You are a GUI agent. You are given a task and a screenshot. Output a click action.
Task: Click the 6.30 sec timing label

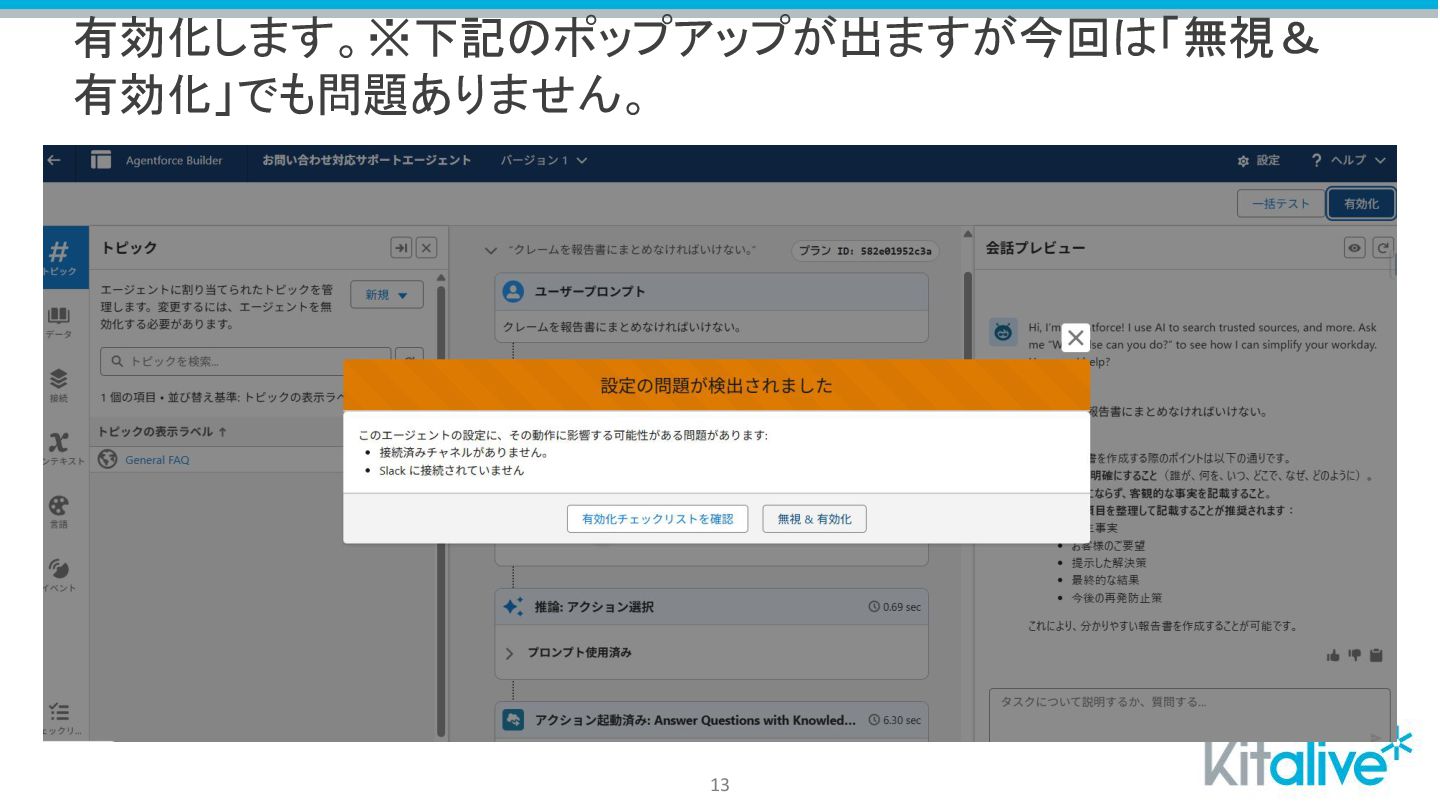point(895,720)
